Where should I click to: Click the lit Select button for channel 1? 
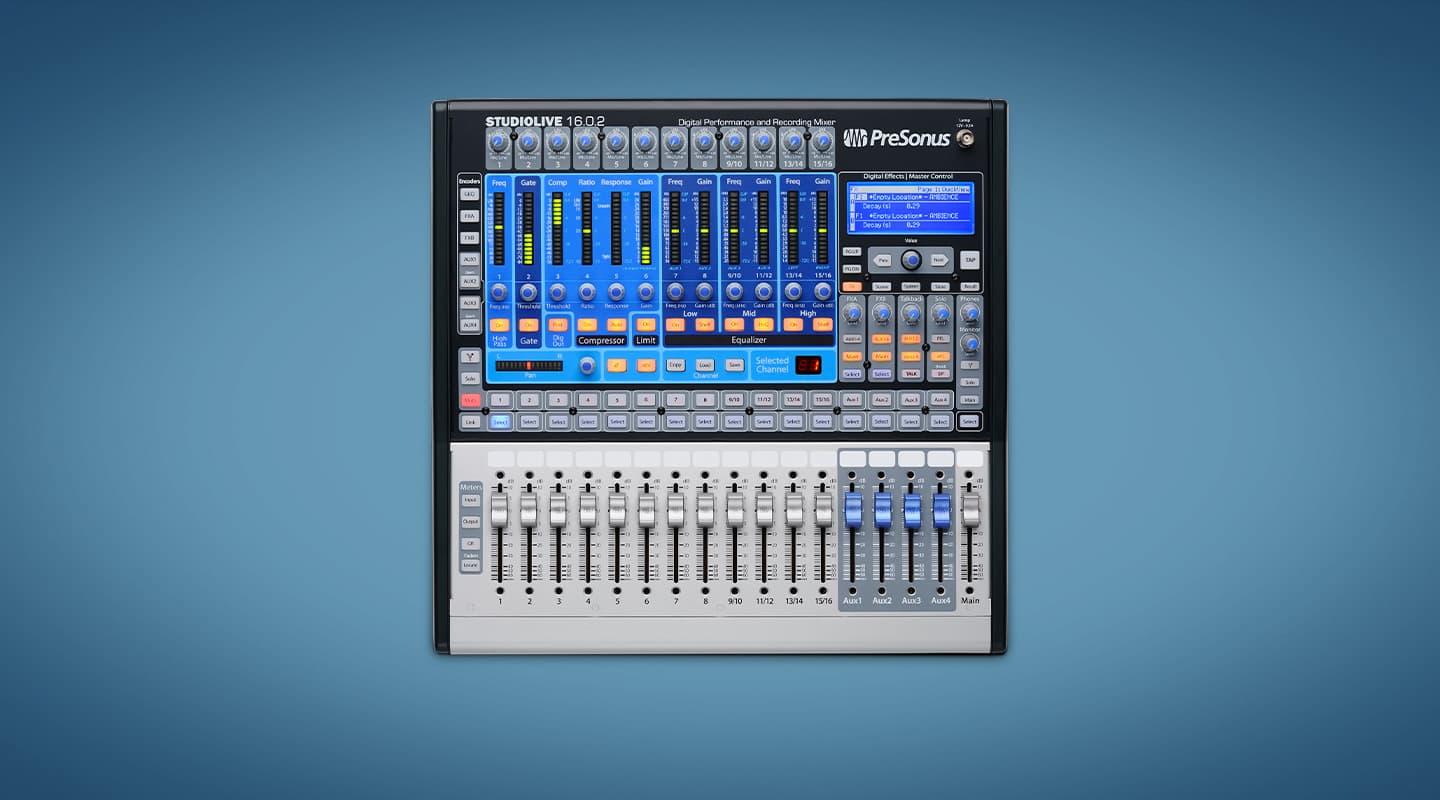tap(500, 422)
